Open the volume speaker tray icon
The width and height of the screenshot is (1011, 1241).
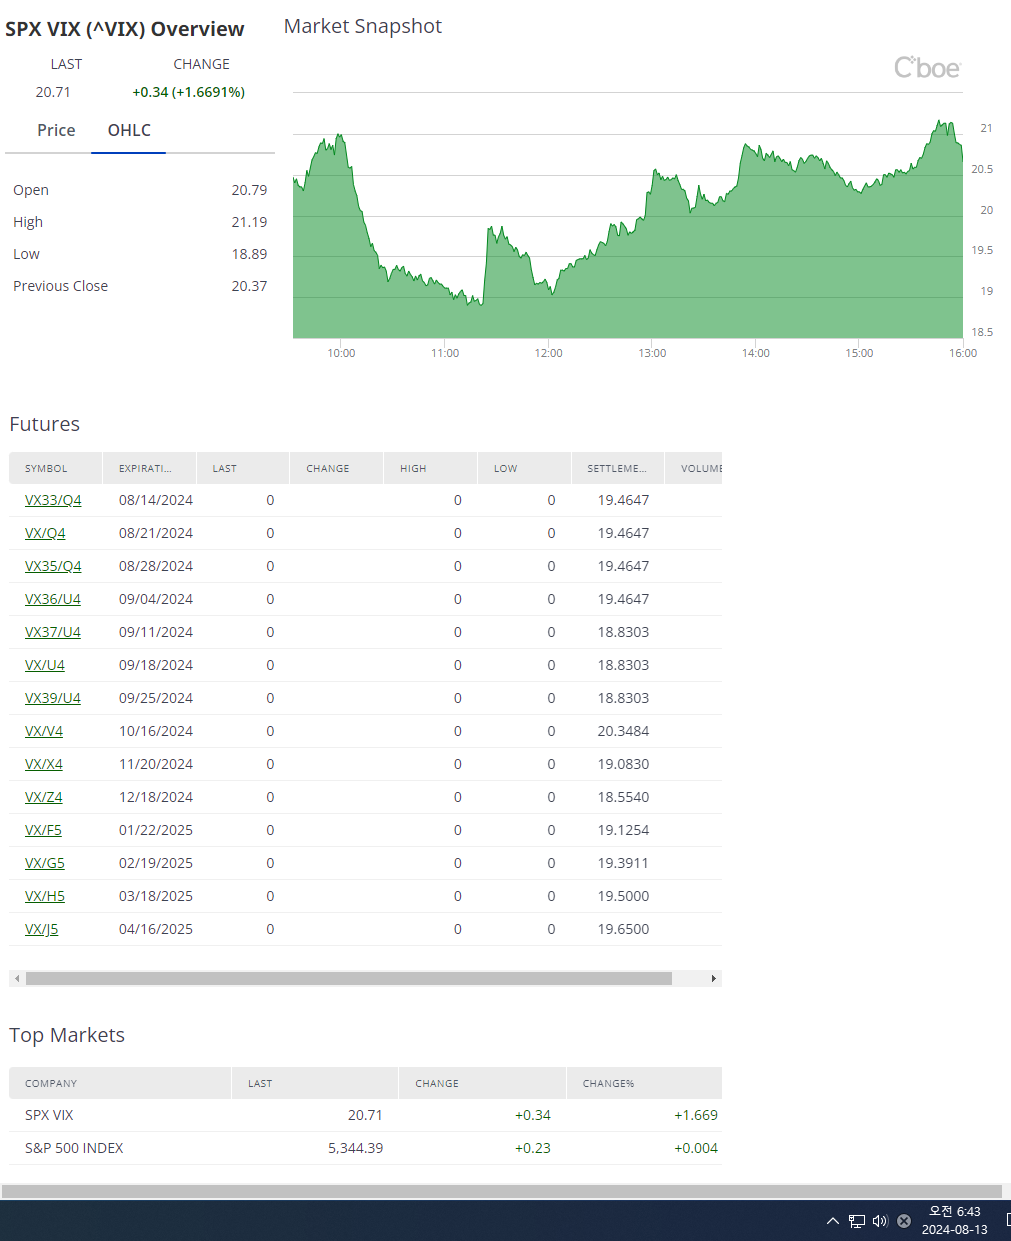(880, 1221)
